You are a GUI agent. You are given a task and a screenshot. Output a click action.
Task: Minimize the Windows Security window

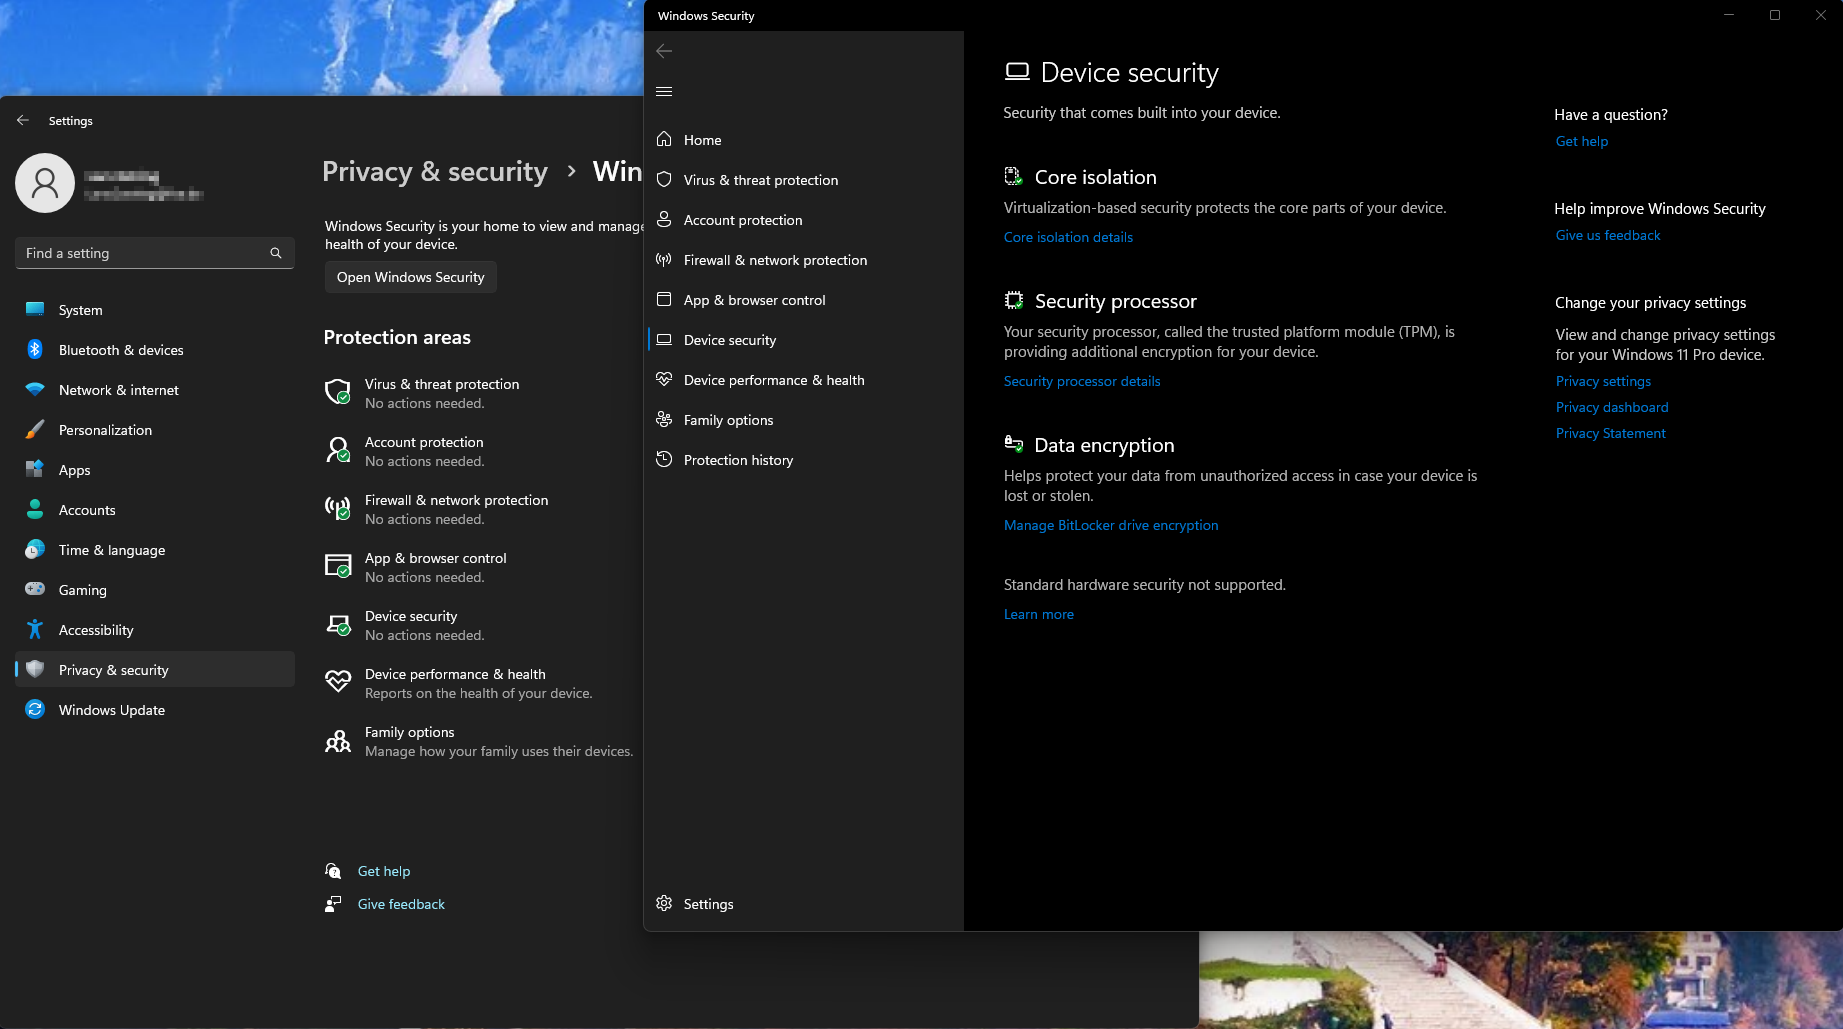coord(1729,15)
